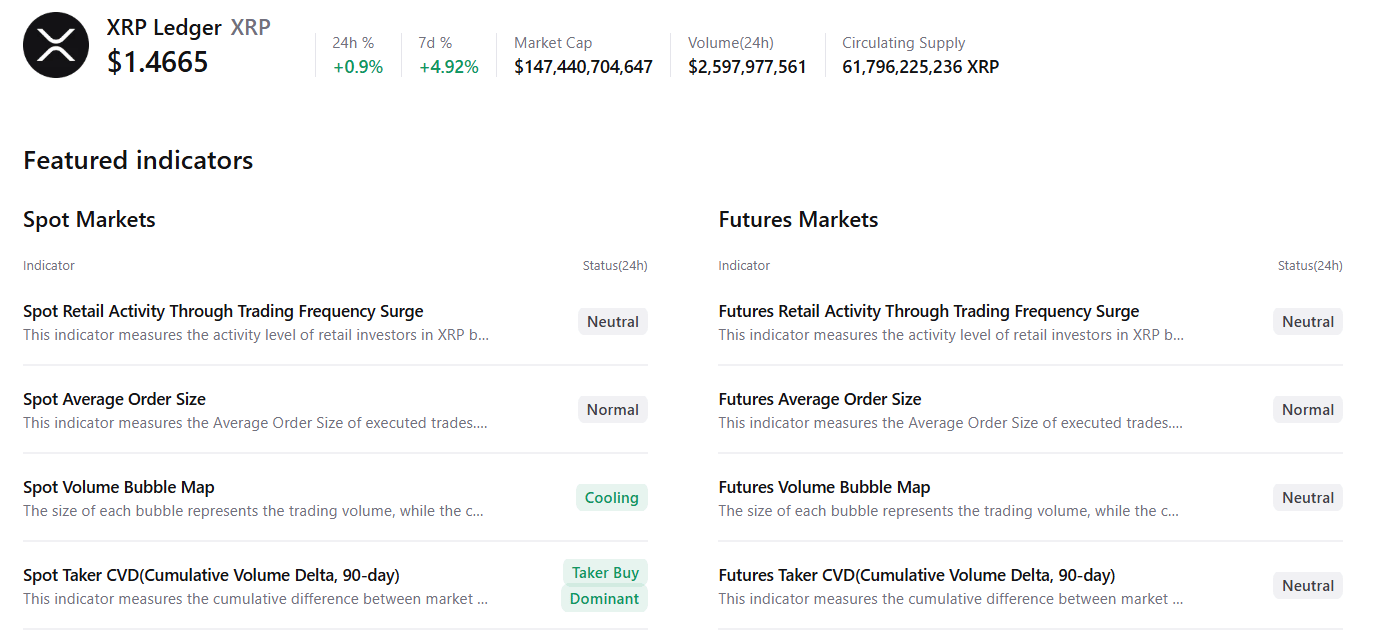The image size is (1383, 634).
Task: Click the Market Cap label
Action: tap(553, 43)
